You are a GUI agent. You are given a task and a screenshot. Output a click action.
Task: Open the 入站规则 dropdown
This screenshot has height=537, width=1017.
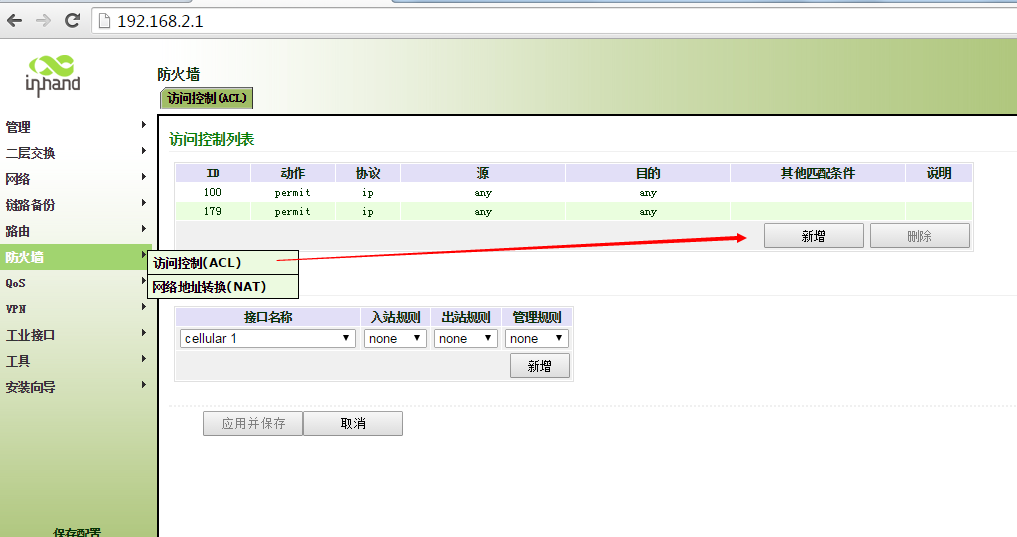click(396, 339)
